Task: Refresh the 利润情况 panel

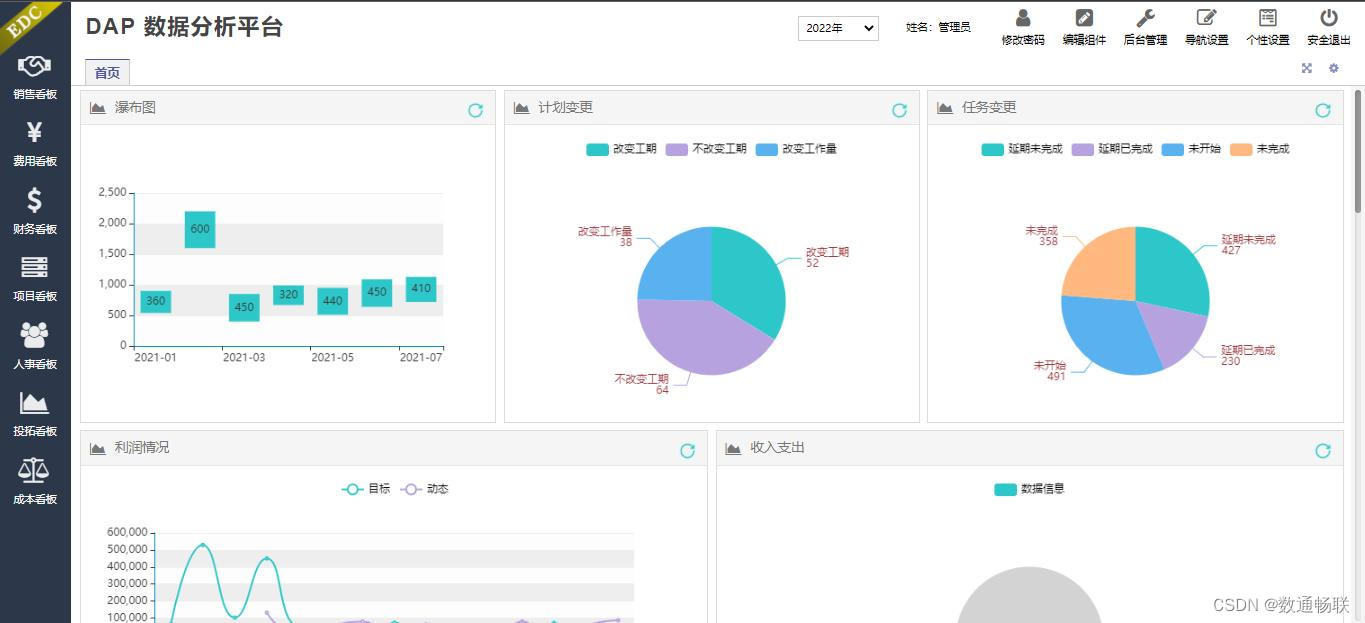Action: click(687, 451)
